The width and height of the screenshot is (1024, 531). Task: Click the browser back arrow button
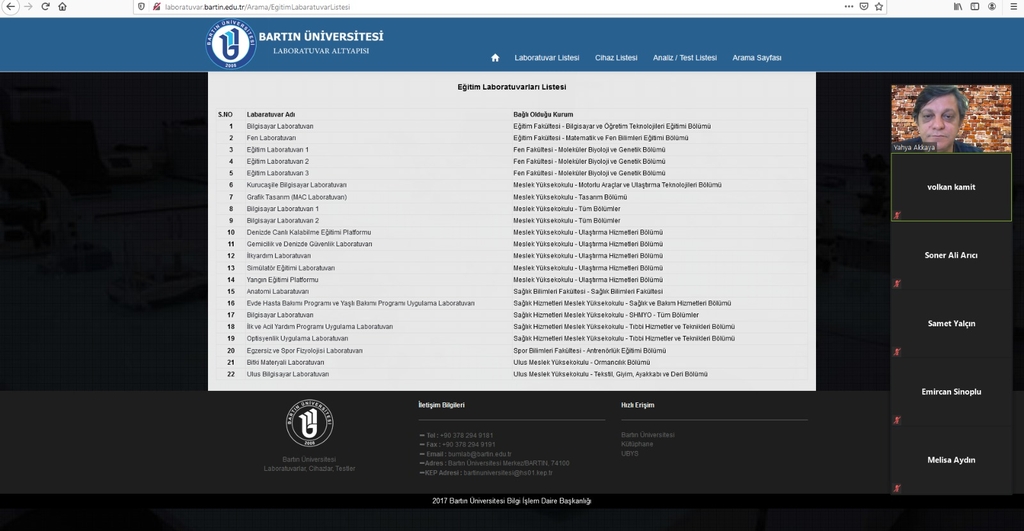(11, 6)
